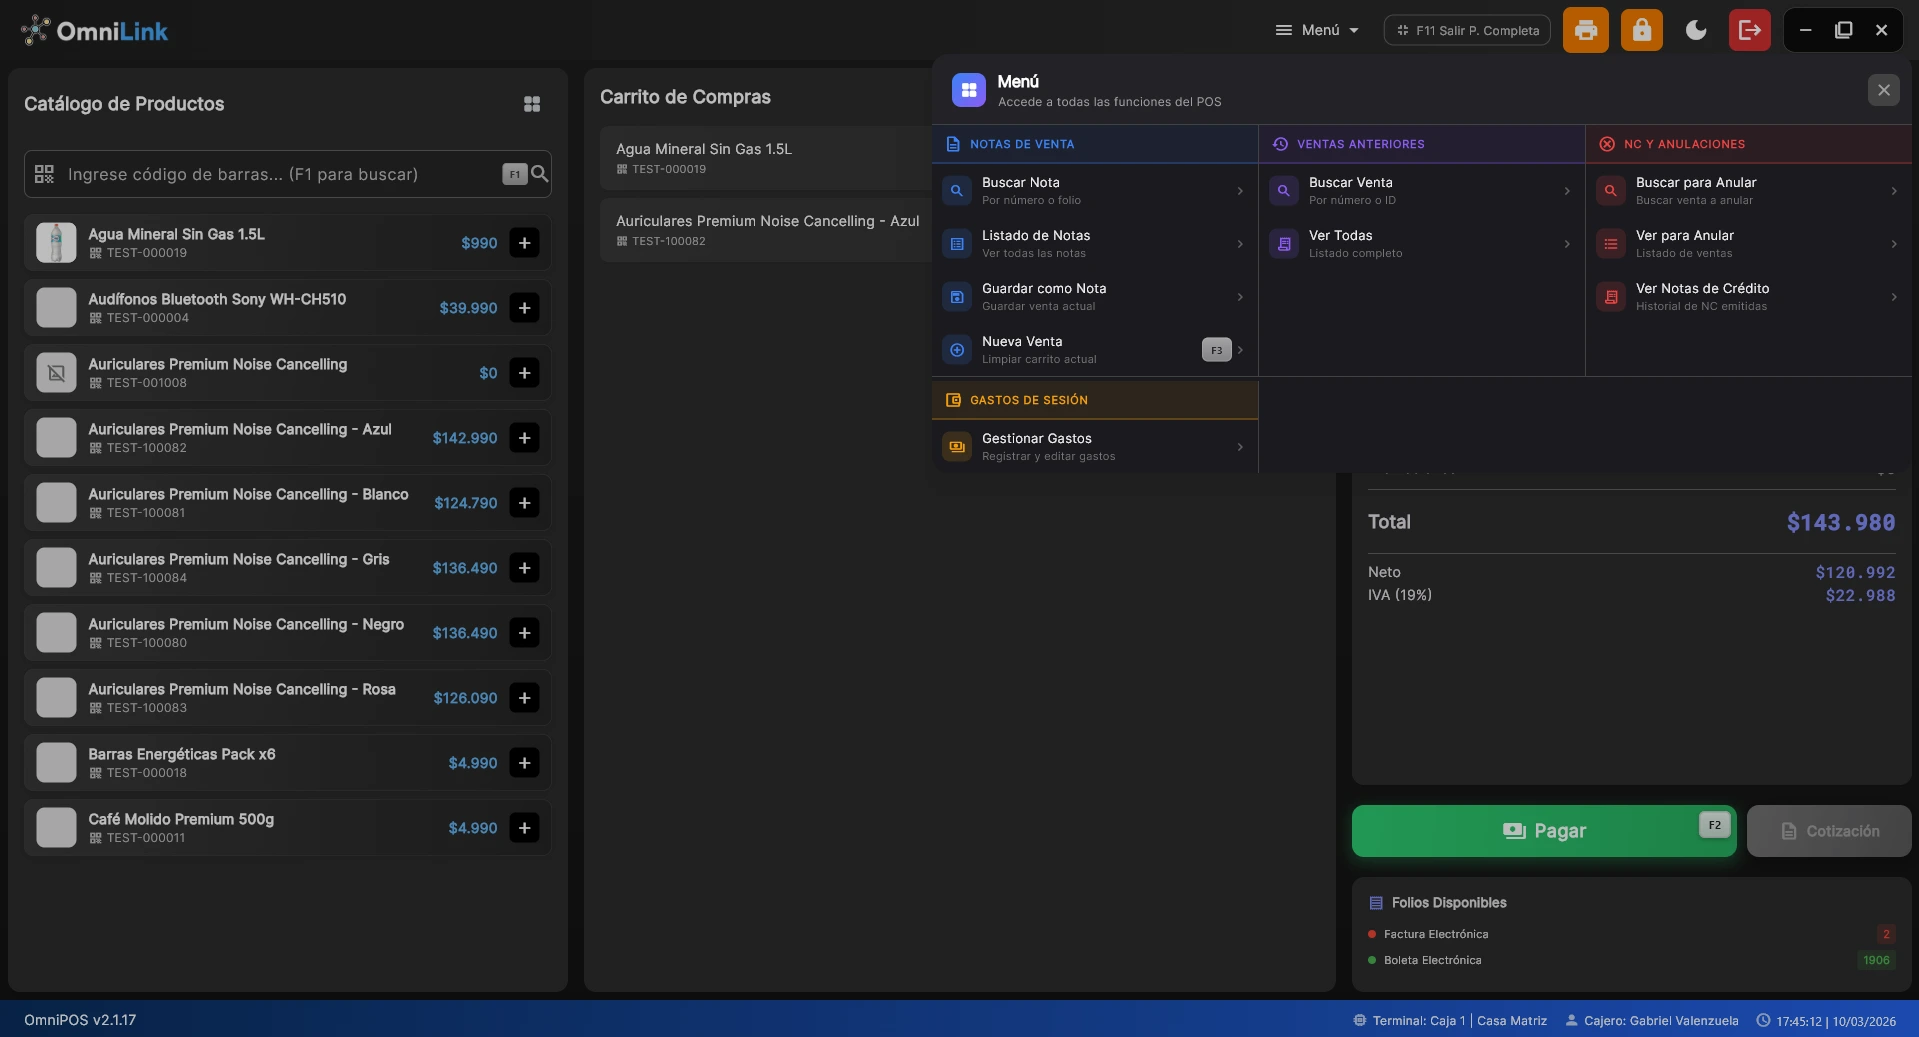Select Nueva Venta menu entry

click(x=1094, y=350)
